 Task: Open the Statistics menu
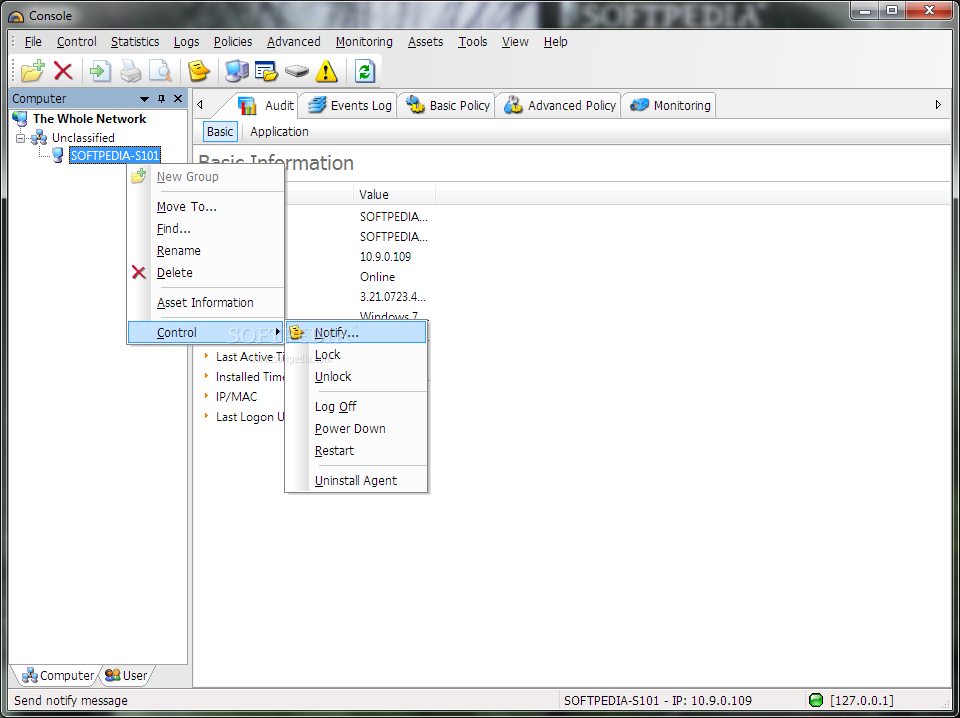[x=135, y=42]
